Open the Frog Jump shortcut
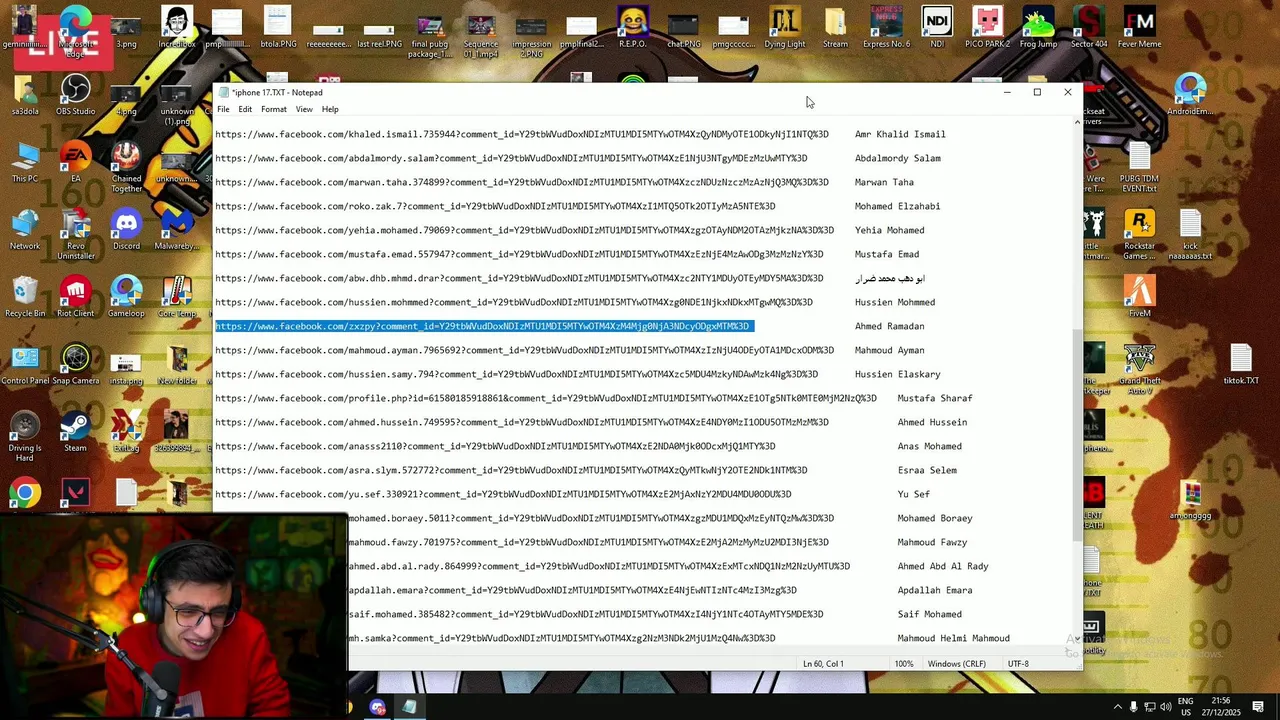This screenshot has height=720, width=1280. [x=1039, y=28]
